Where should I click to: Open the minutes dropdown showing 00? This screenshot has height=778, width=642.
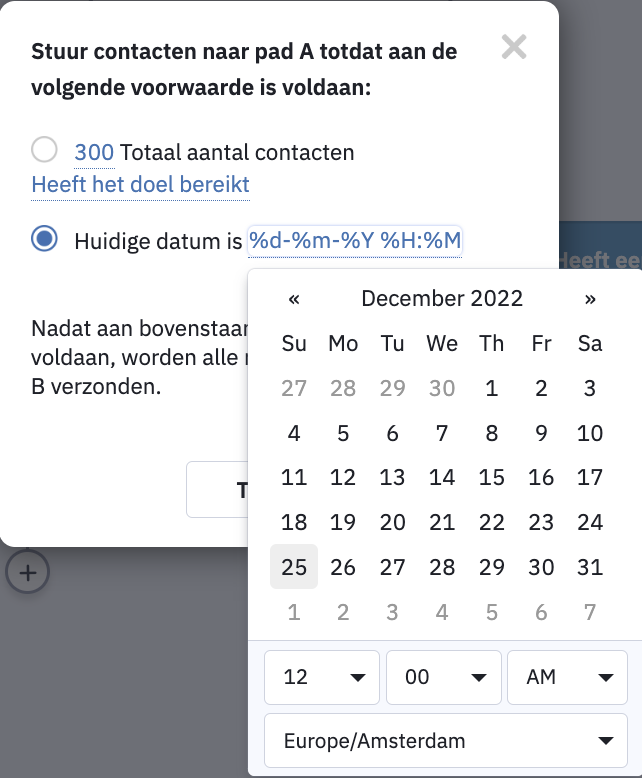(444, 677)
